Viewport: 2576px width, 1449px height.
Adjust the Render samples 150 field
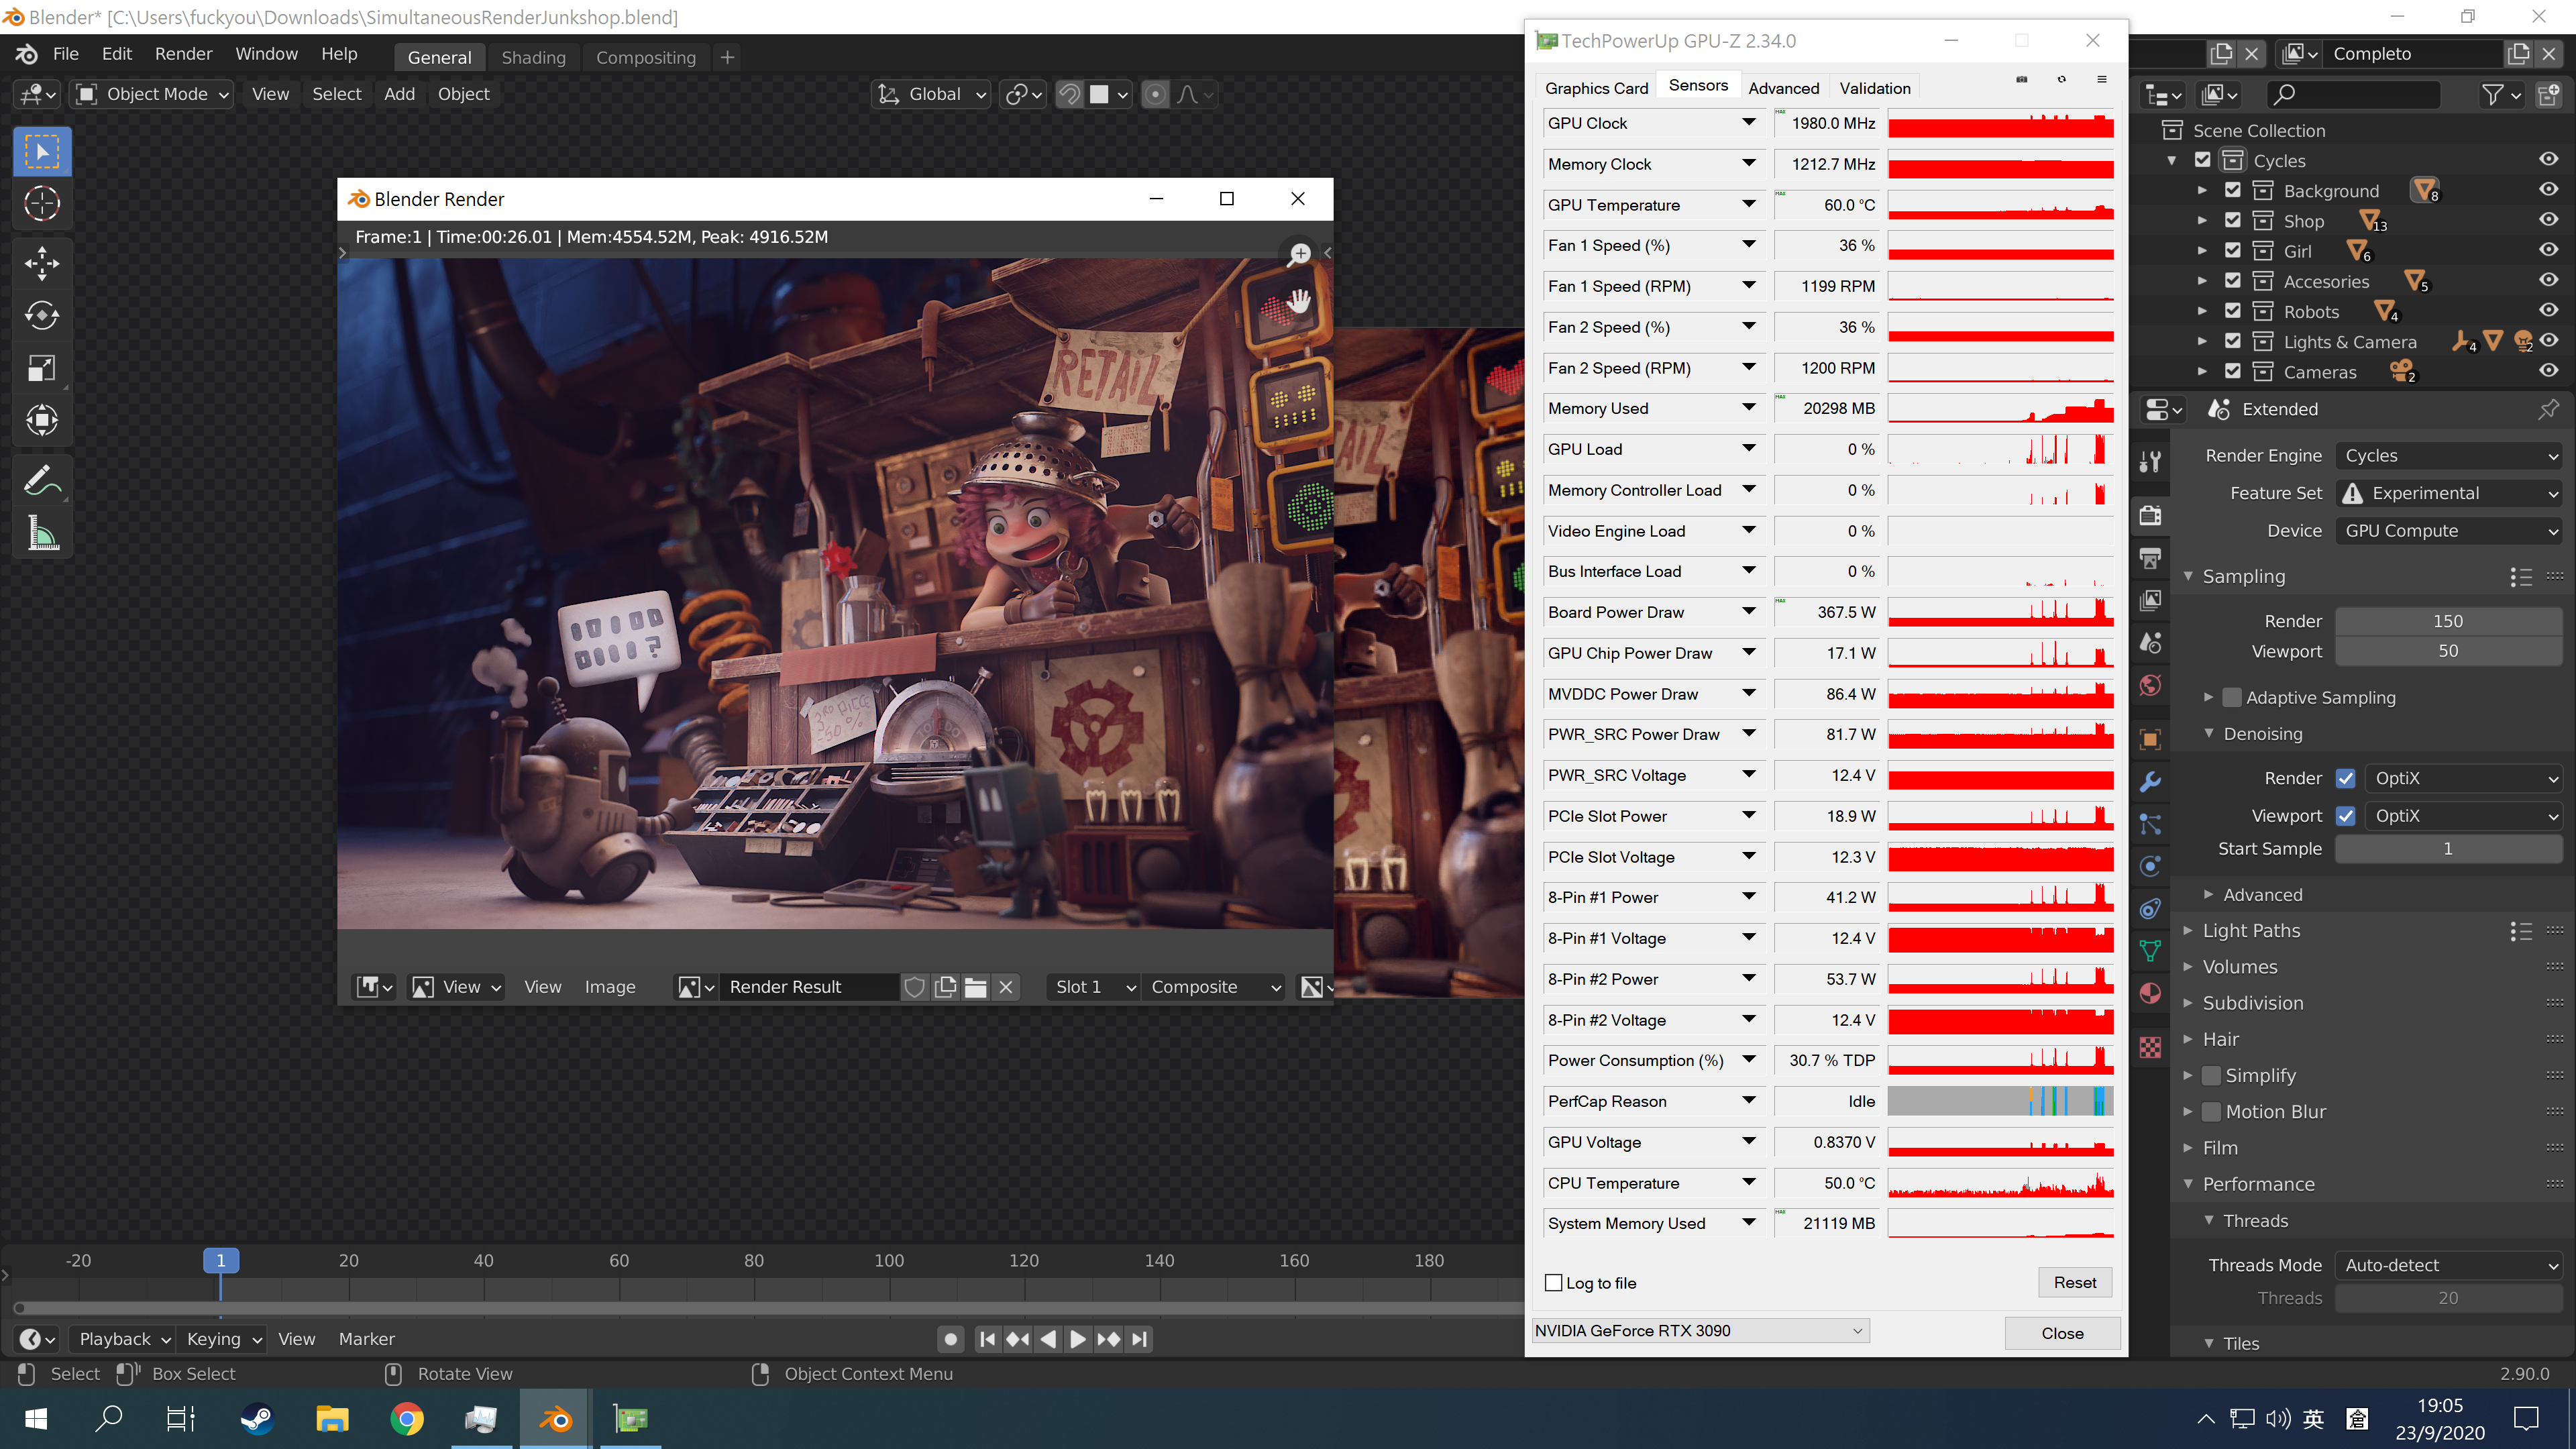[2448, 621]
